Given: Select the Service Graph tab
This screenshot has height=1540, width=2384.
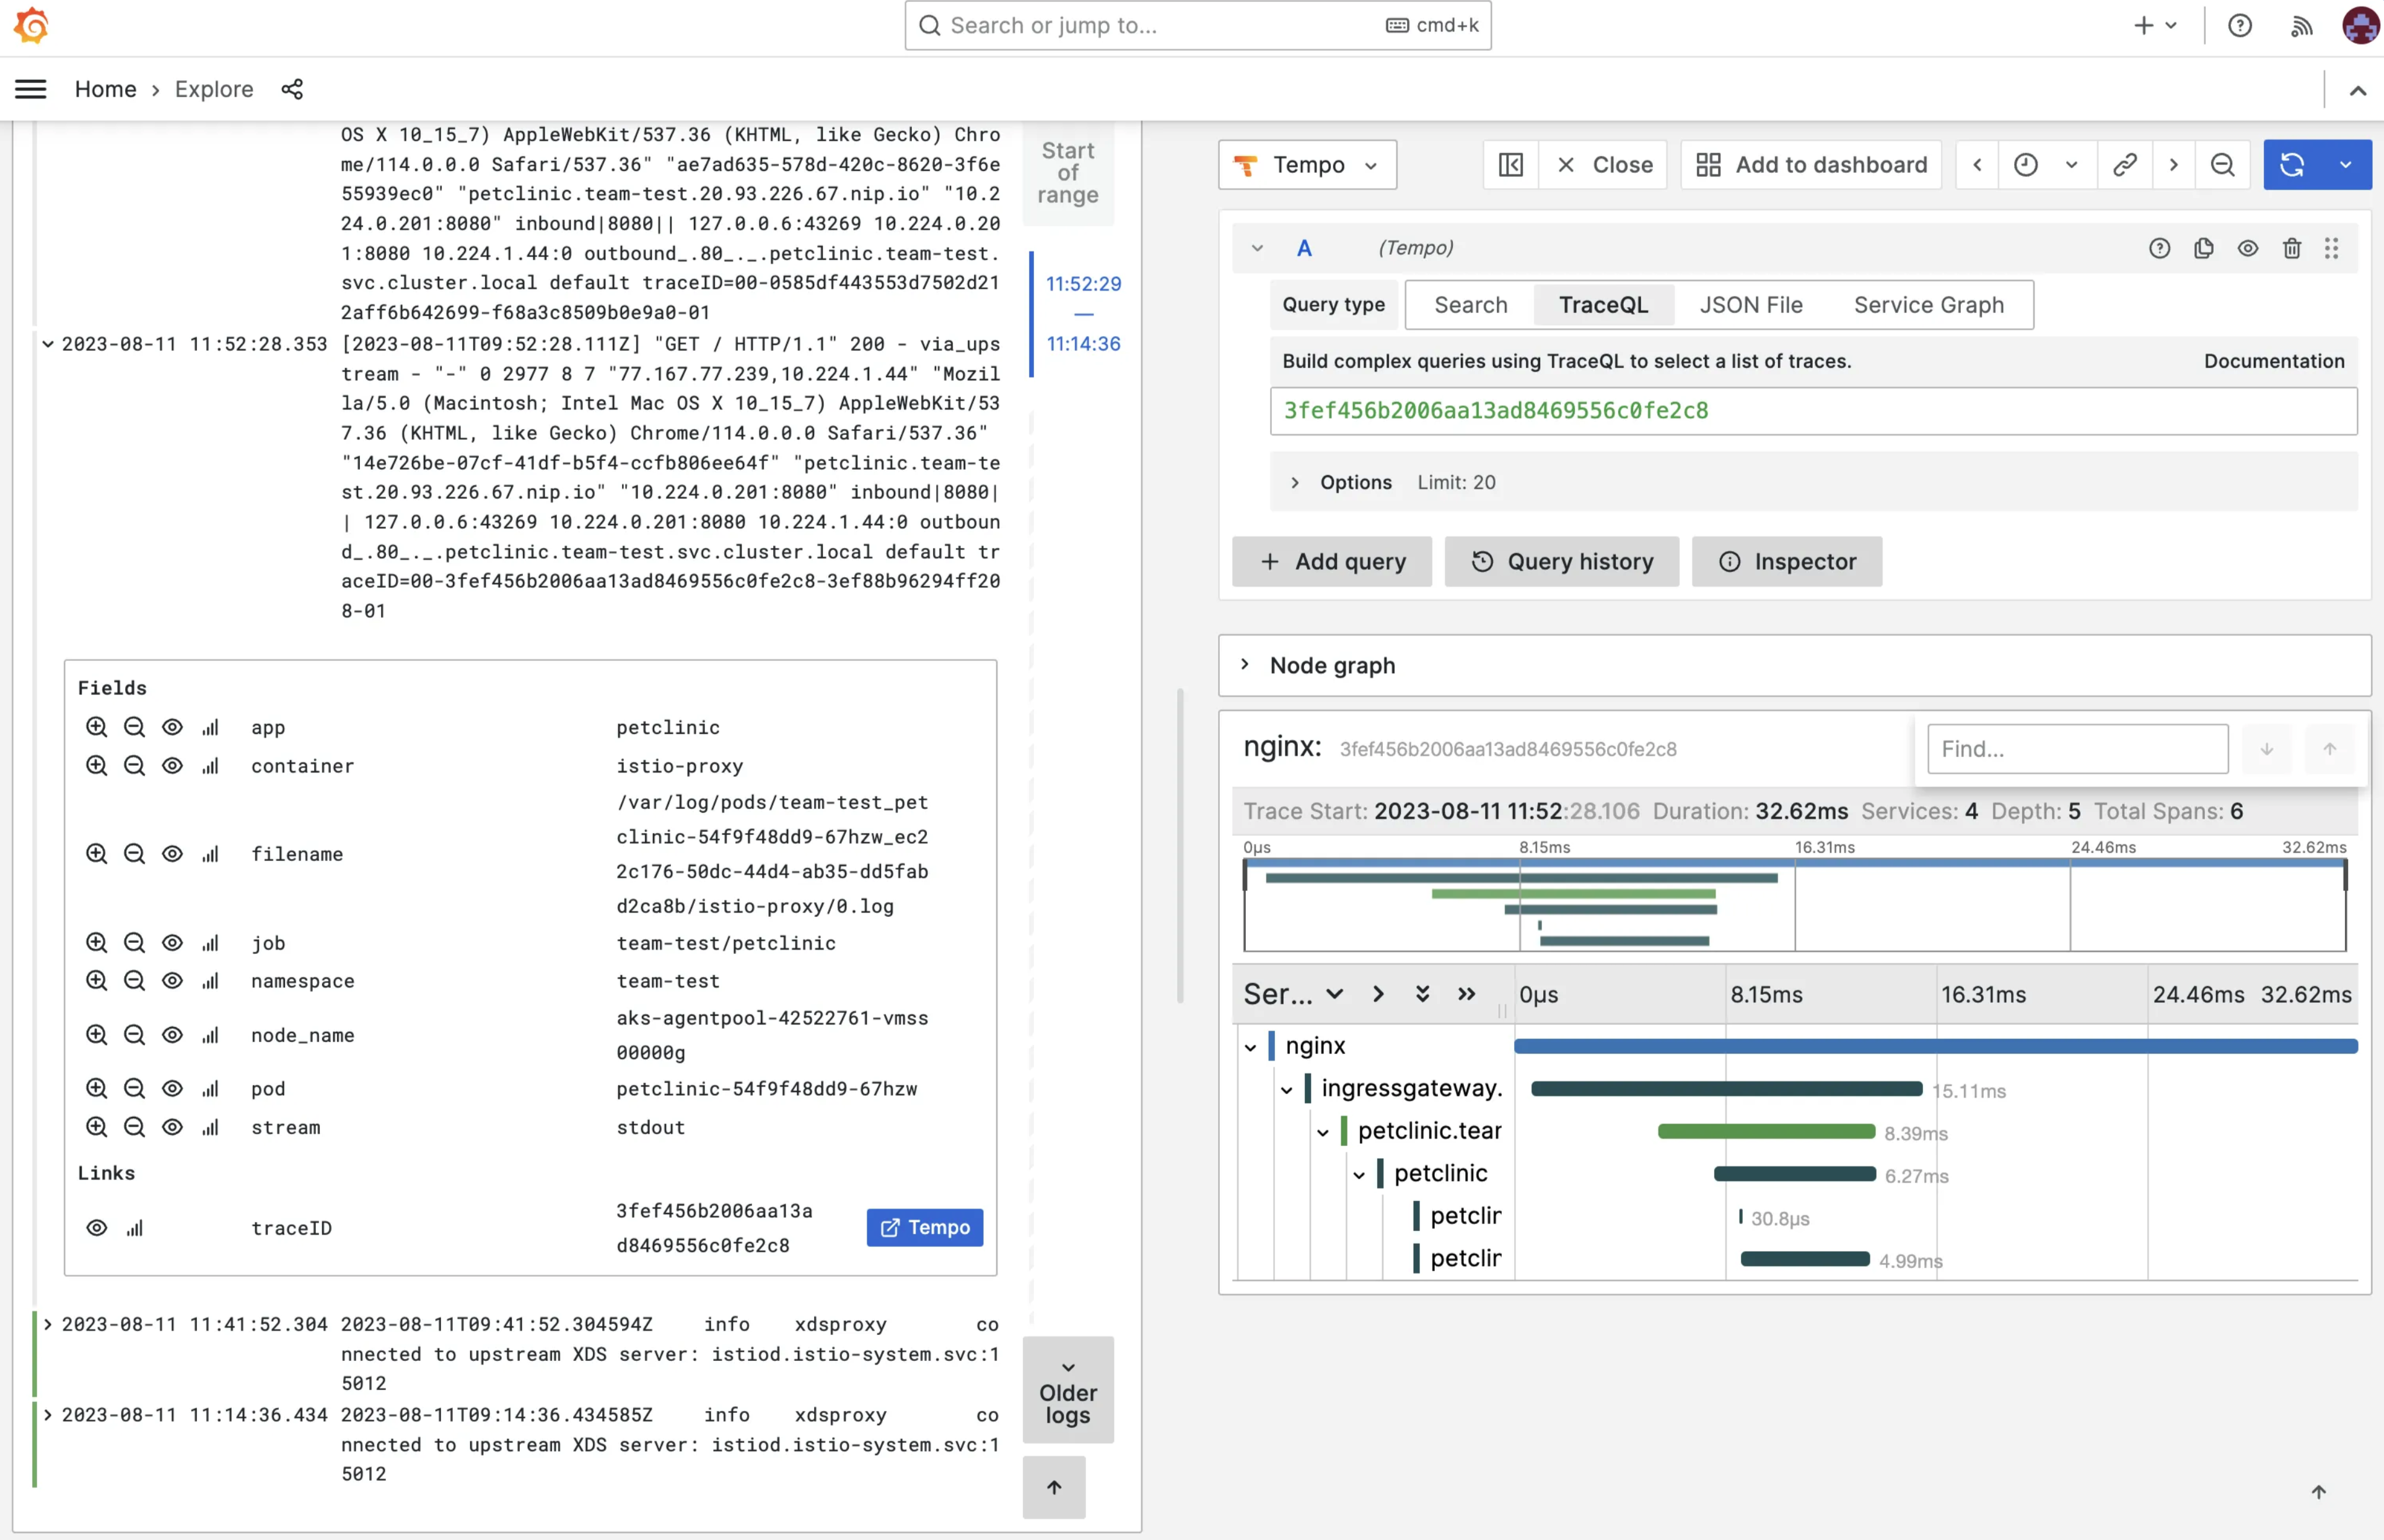Looking at the screenshot, I should click(x=1929, y=304).
